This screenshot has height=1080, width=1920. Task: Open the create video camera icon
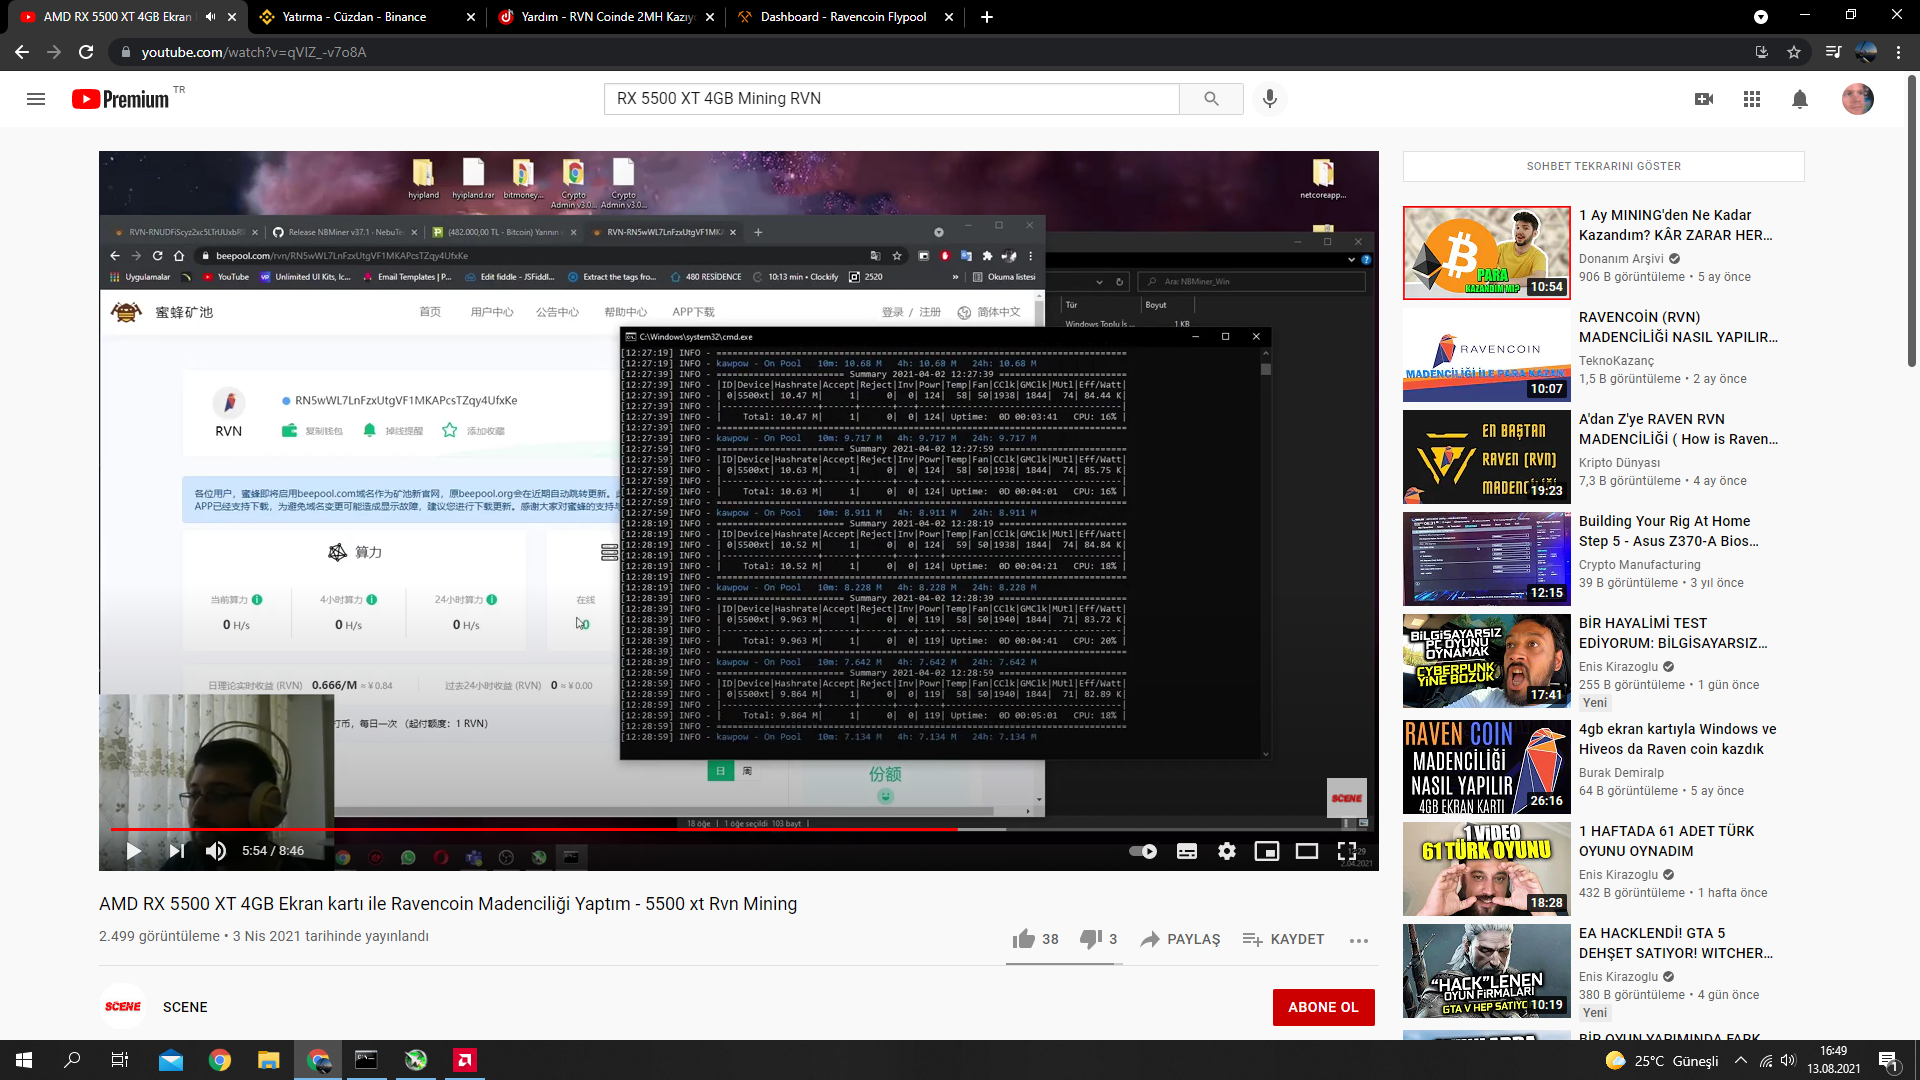1704,99
